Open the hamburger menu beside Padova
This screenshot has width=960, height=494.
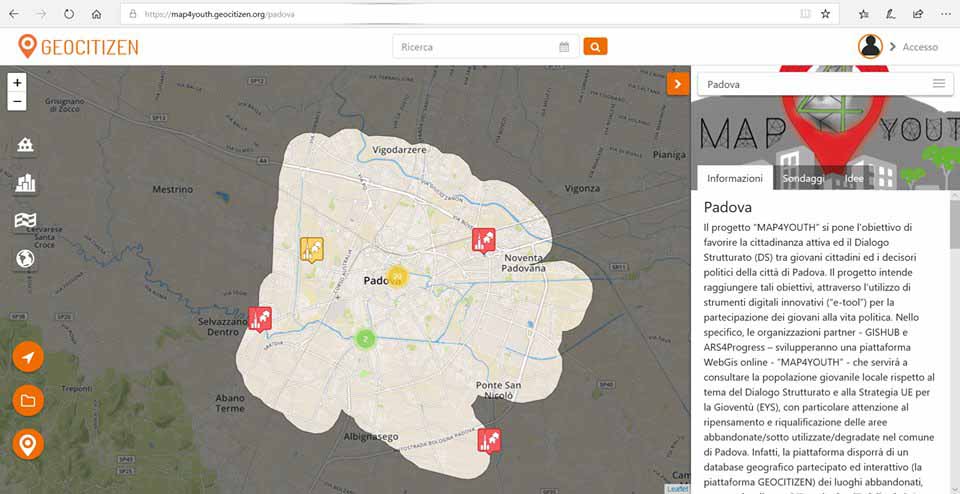point(939,84)
